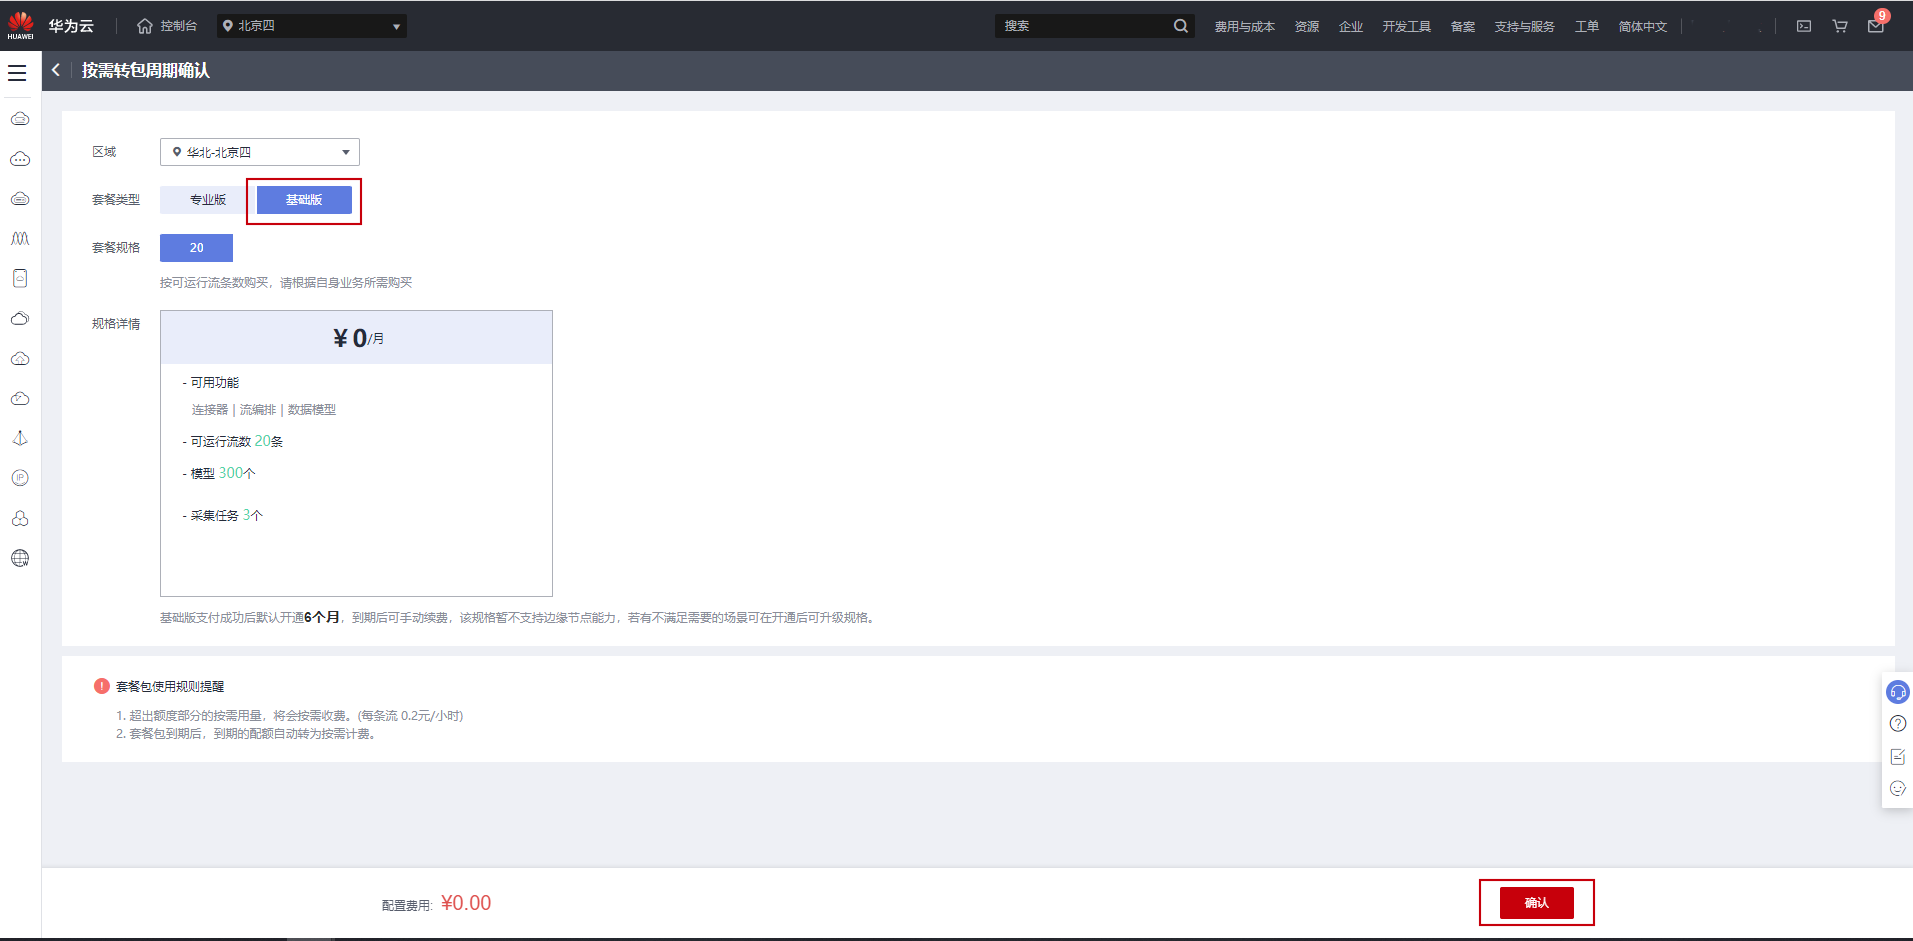The height and width of the screenshot is (941, 1913).
Task: Click the Huawei logo
Action: pos(20,26)
